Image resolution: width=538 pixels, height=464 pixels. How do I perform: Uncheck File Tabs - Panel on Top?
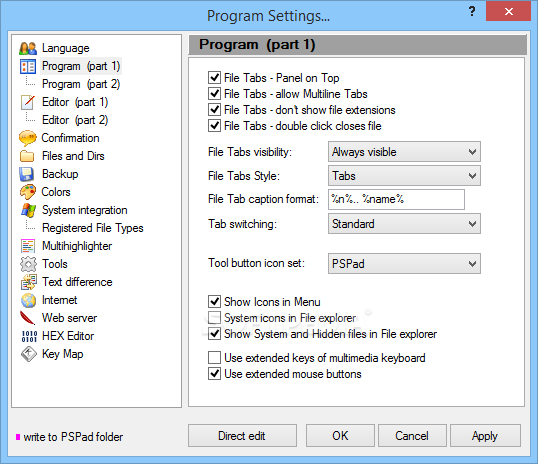[214, 78]
